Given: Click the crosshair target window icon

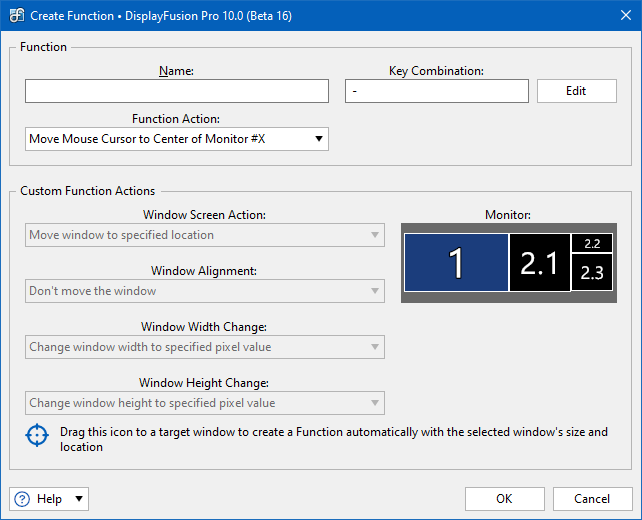Looking at the screenshot, I should pyautogui.click(x=37, y=435).
